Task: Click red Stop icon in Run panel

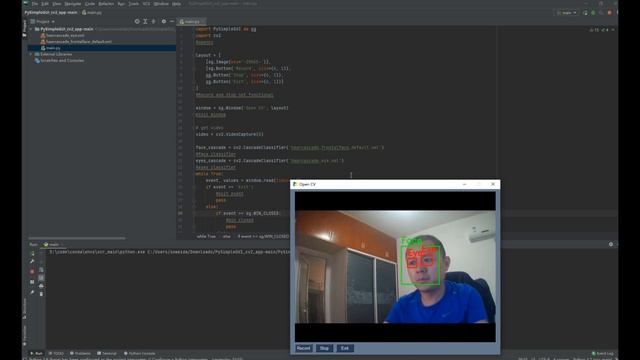Action: 32,271
